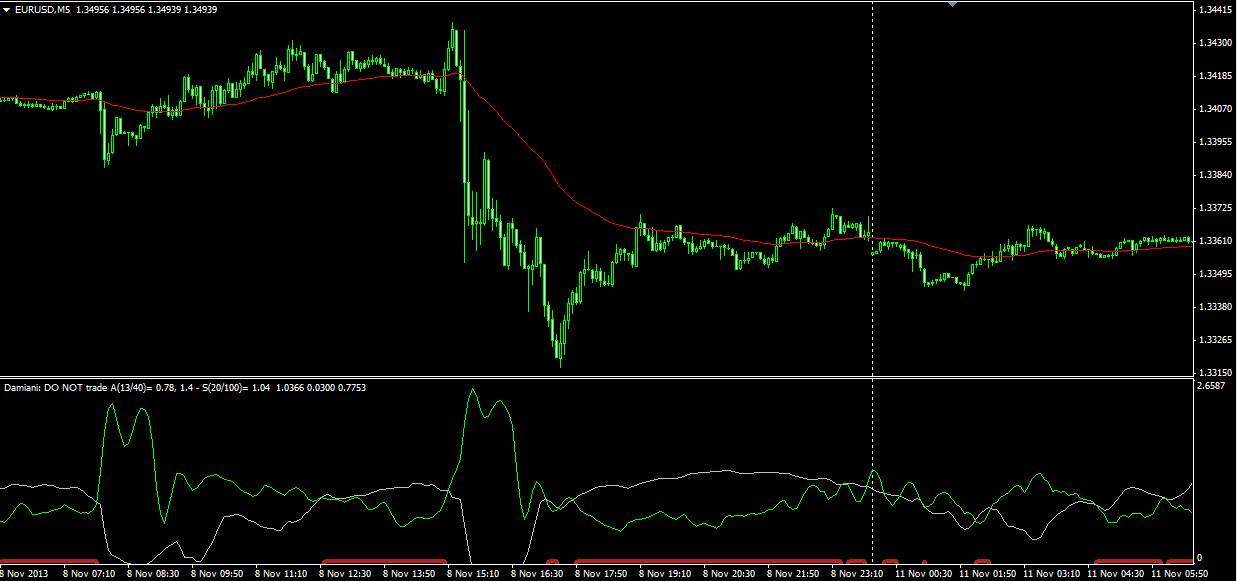Select the 11 Nov 05:50 time label
Image resolution: width=1238 pixels, height=581 pixels.
pyautogui.click(x=1180, y=574)
